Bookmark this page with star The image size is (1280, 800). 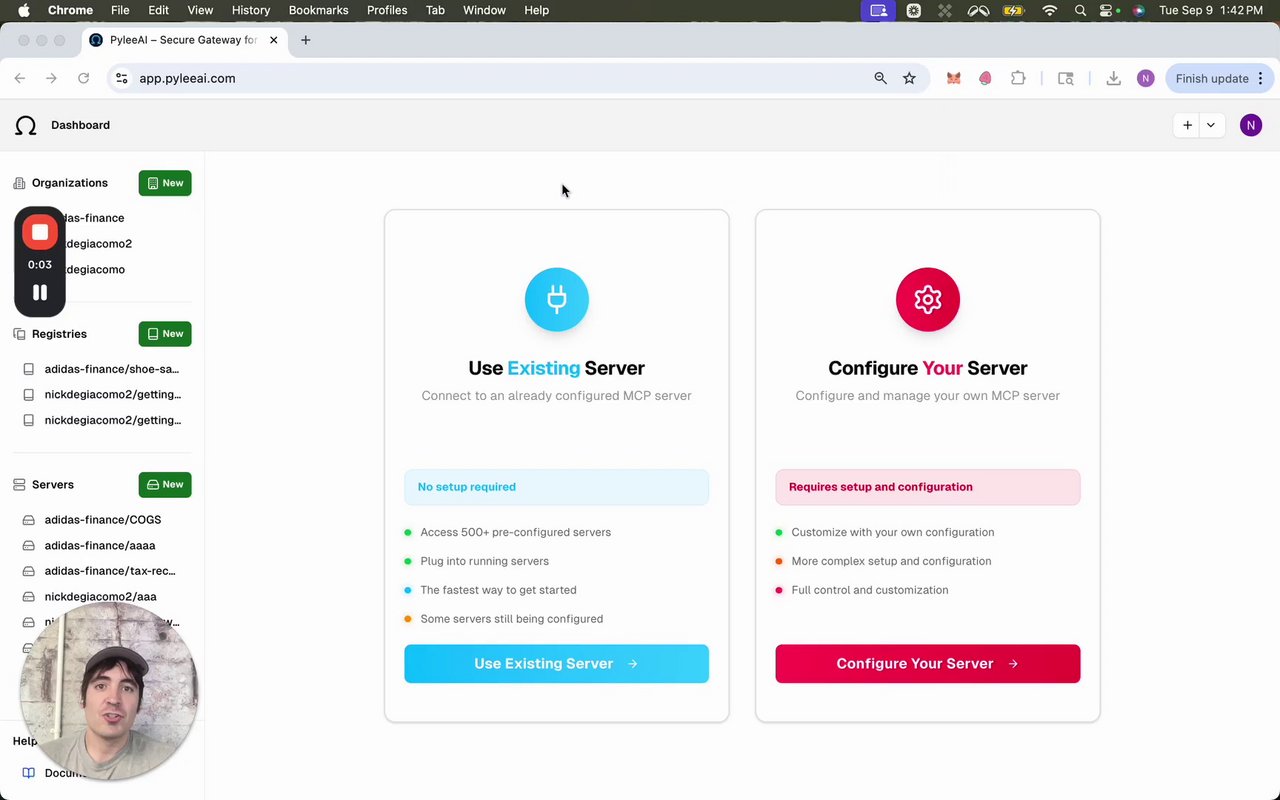[x=909, y=78]
